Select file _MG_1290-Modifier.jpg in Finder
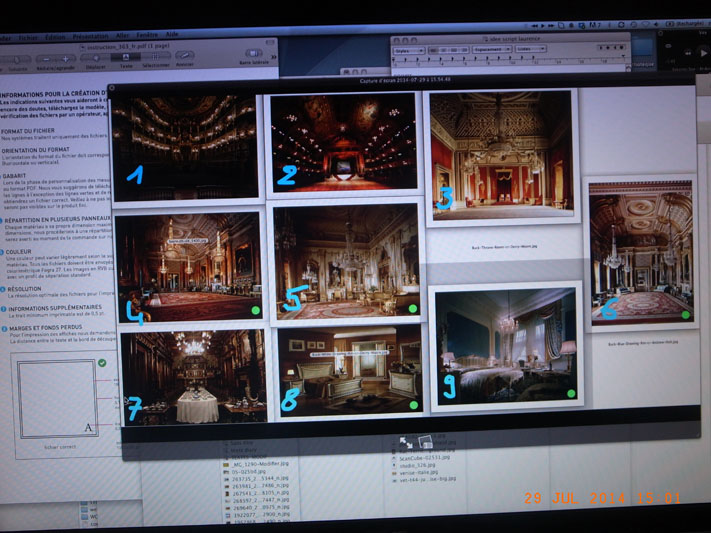This screenshot has height=533, width=711. pos(256,464)
